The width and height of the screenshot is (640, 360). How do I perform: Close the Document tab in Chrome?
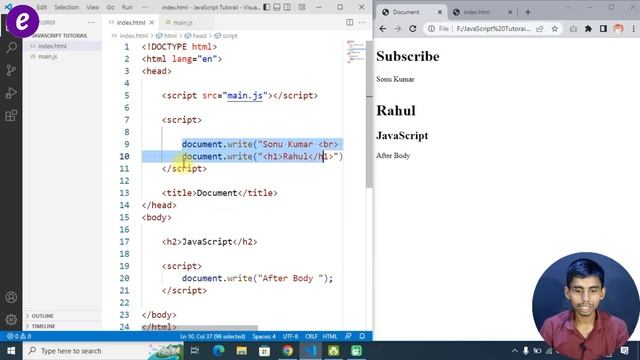coord(440,12)
